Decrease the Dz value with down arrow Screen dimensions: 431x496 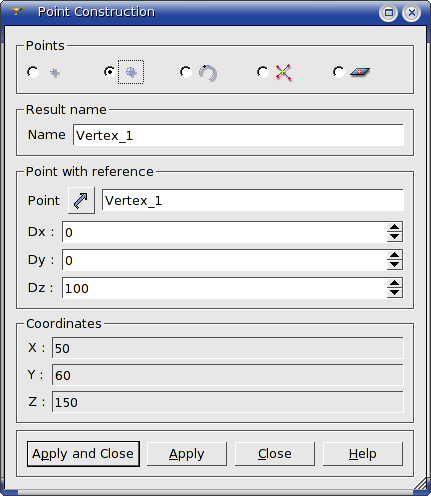(395, 293)
